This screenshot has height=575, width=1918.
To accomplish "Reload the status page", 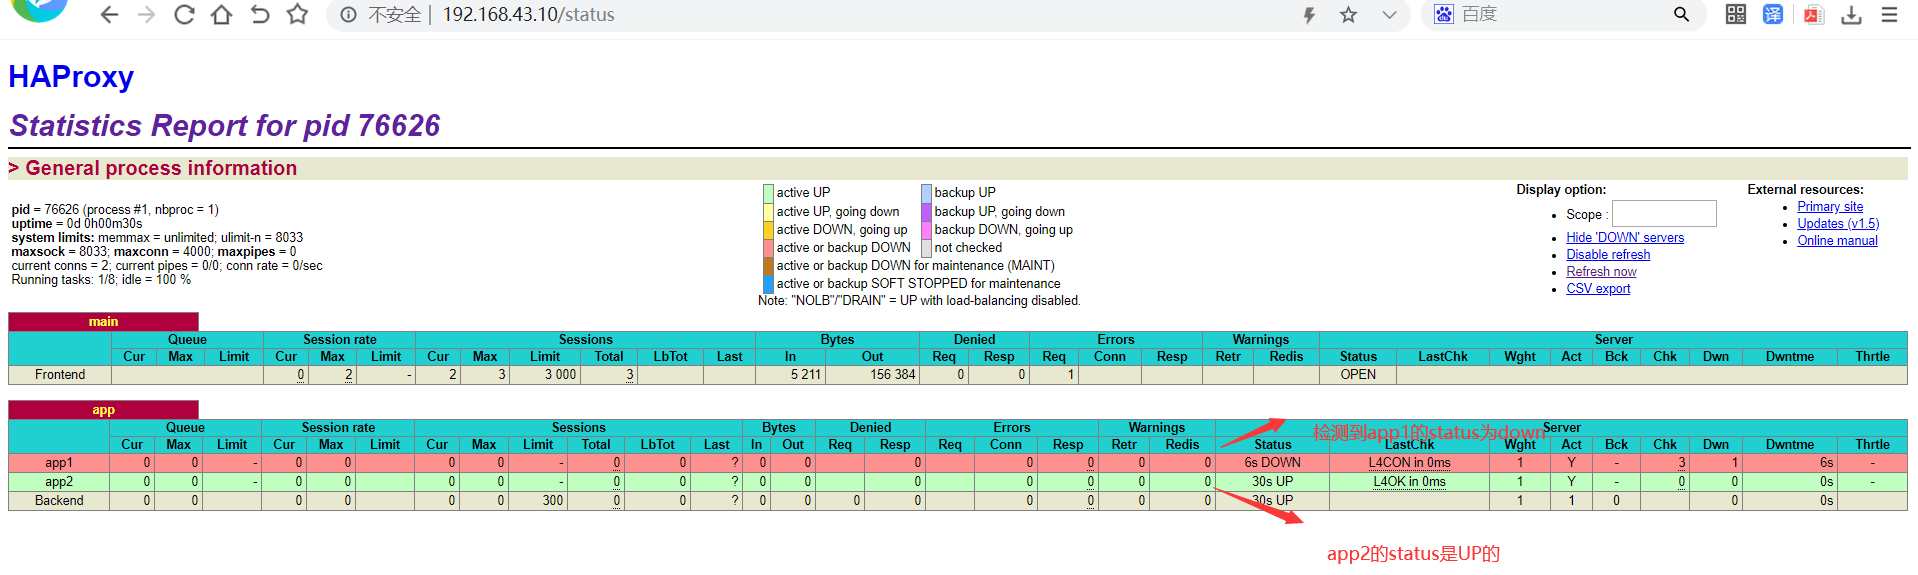I will (184, 15).
